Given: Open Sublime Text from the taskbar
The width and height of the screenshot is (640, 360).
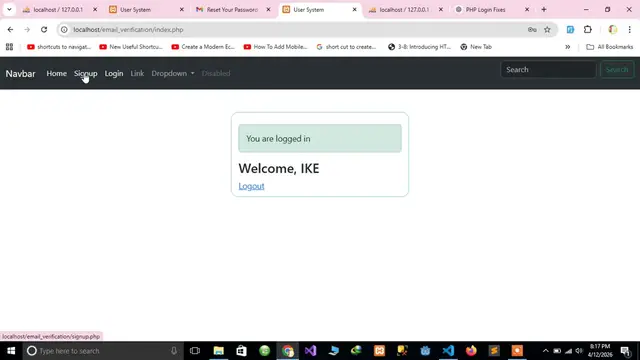Looking at the screenshot, I should click(494, 351).
